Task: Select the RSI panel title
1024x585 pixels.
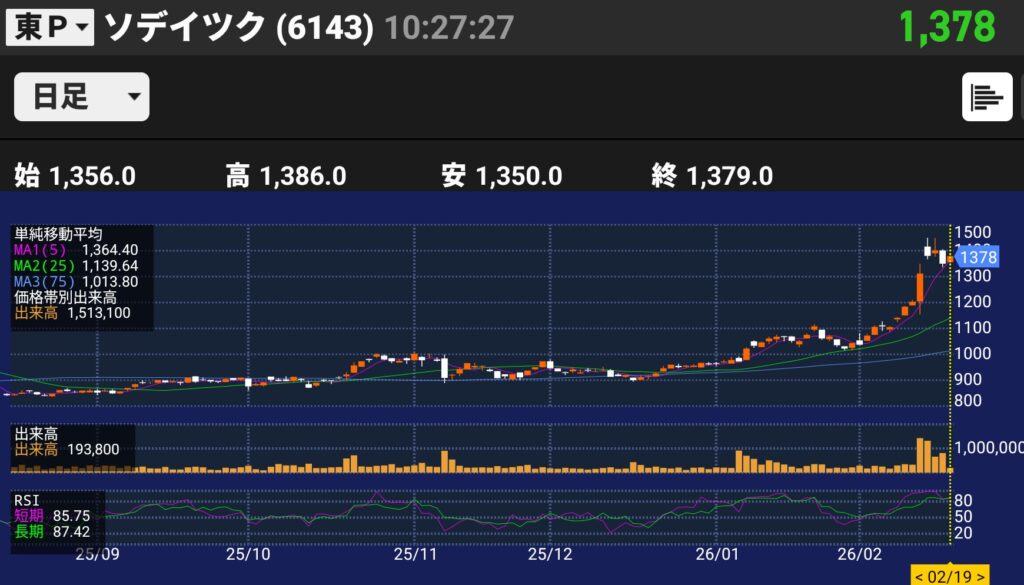Action: [26, 499]
